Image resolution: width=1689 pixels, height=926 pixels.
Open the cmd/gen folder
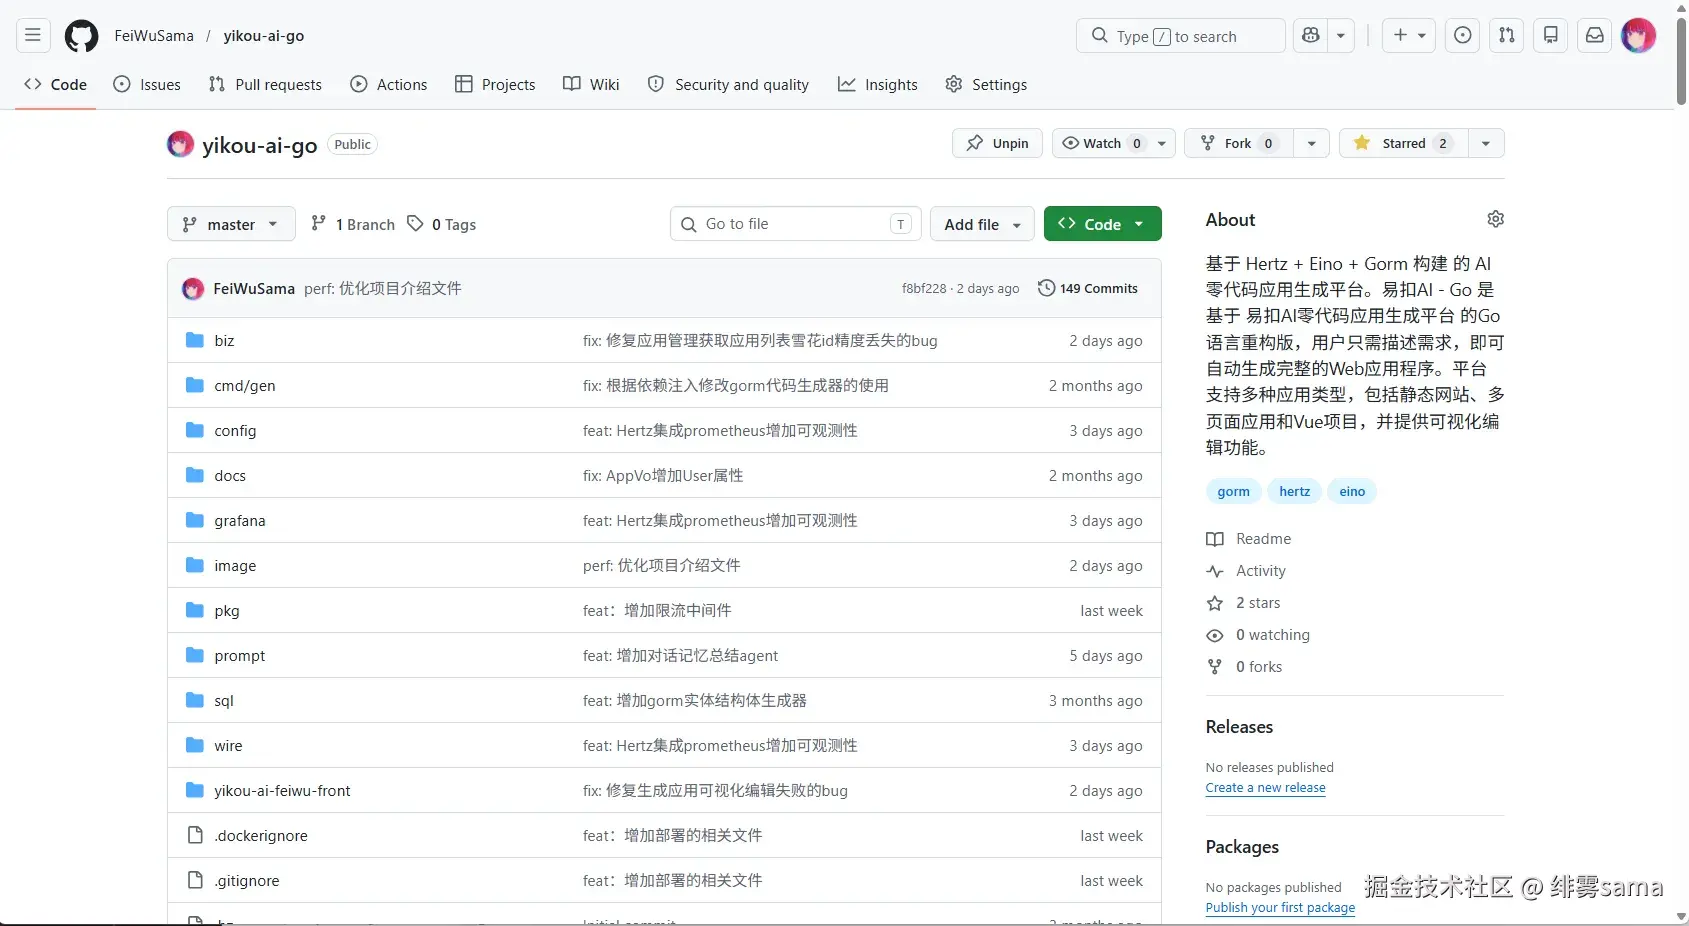244,385
